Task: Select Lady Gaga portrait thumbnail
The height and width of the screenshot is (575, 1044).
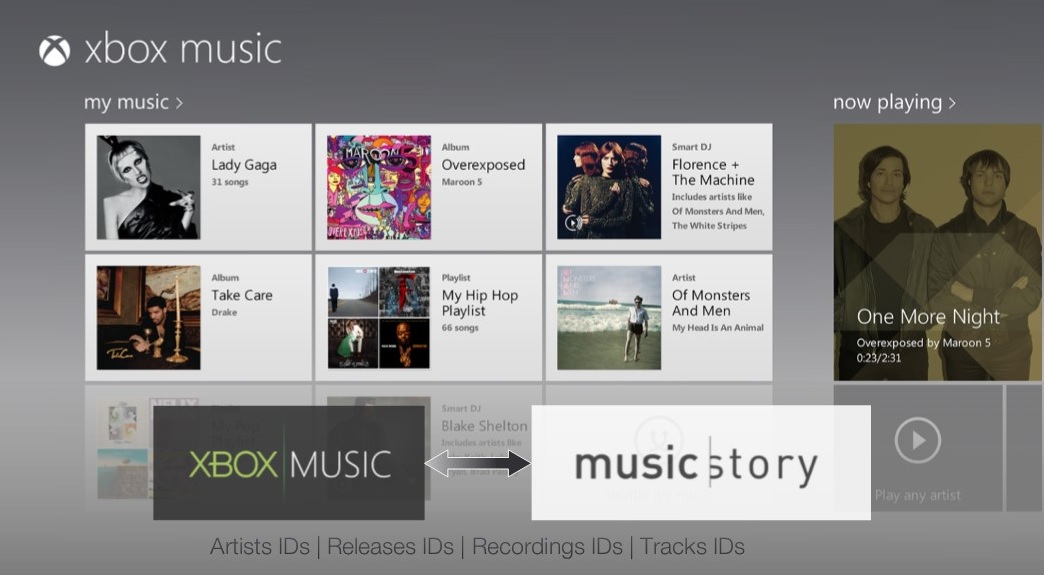Action: coord(148,188)
